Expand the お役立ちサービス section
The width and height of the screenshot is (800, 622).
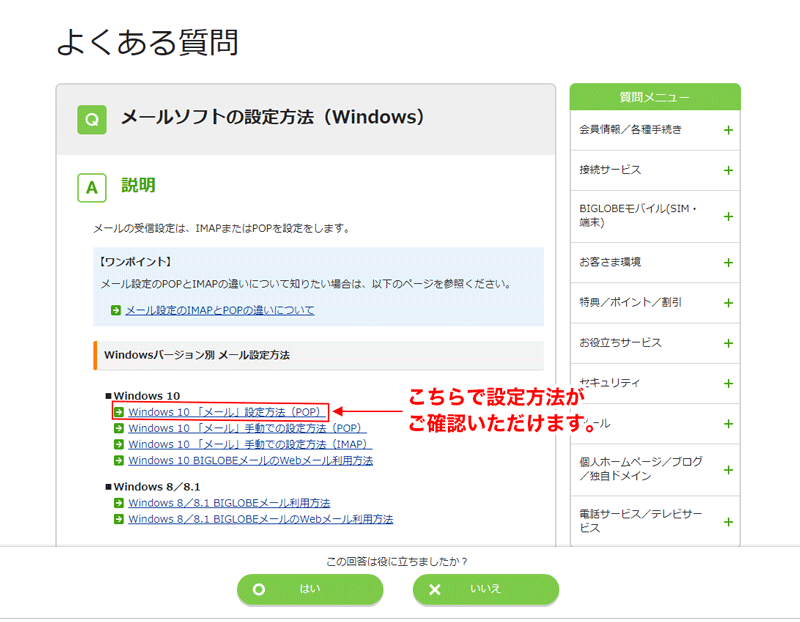coord(726,343)
